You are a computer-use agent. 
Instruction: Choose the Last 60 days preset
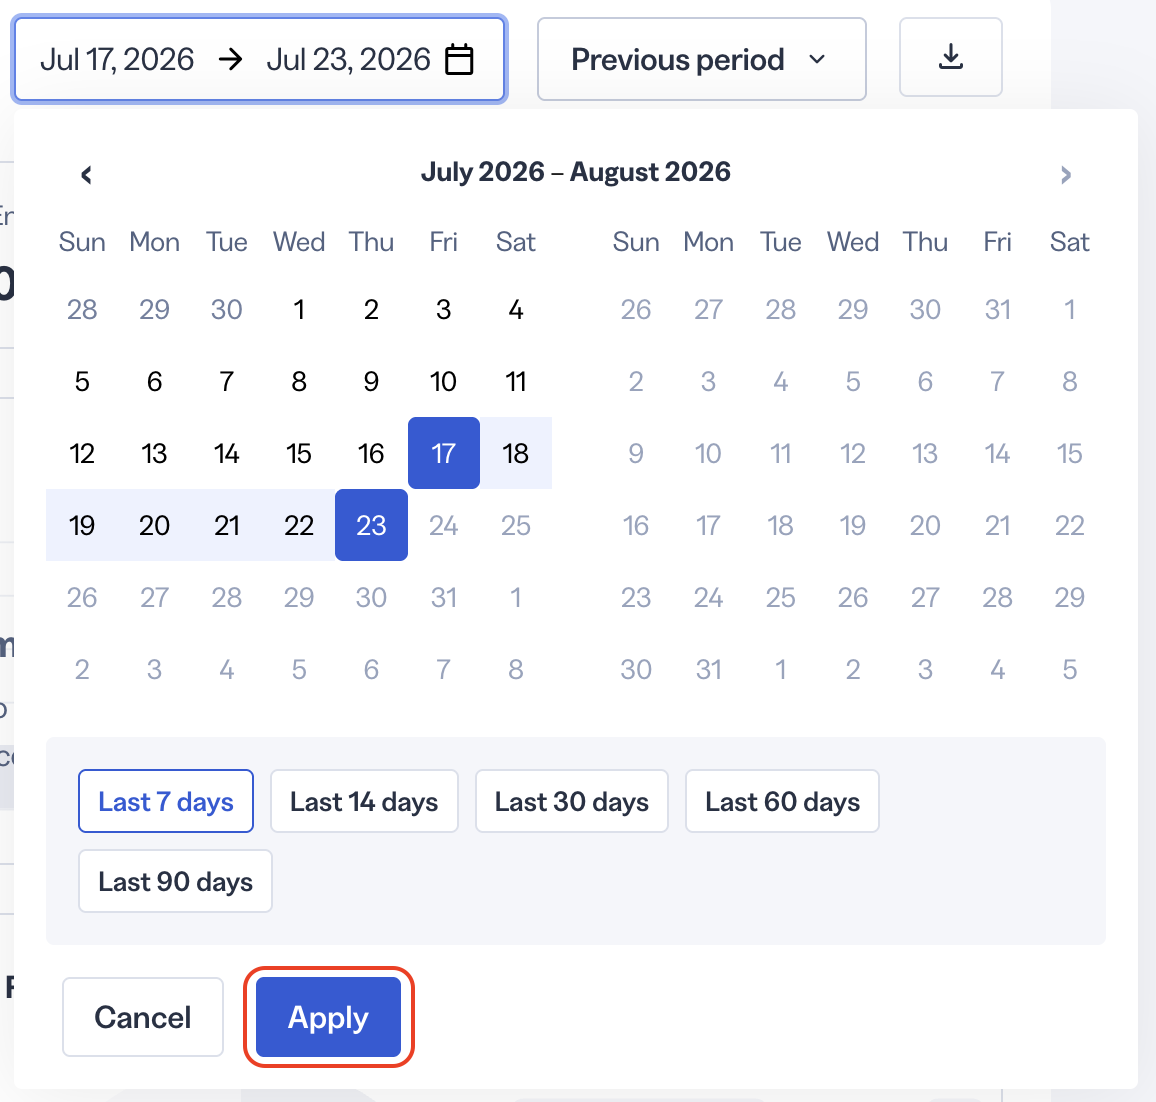pos(782,801)
